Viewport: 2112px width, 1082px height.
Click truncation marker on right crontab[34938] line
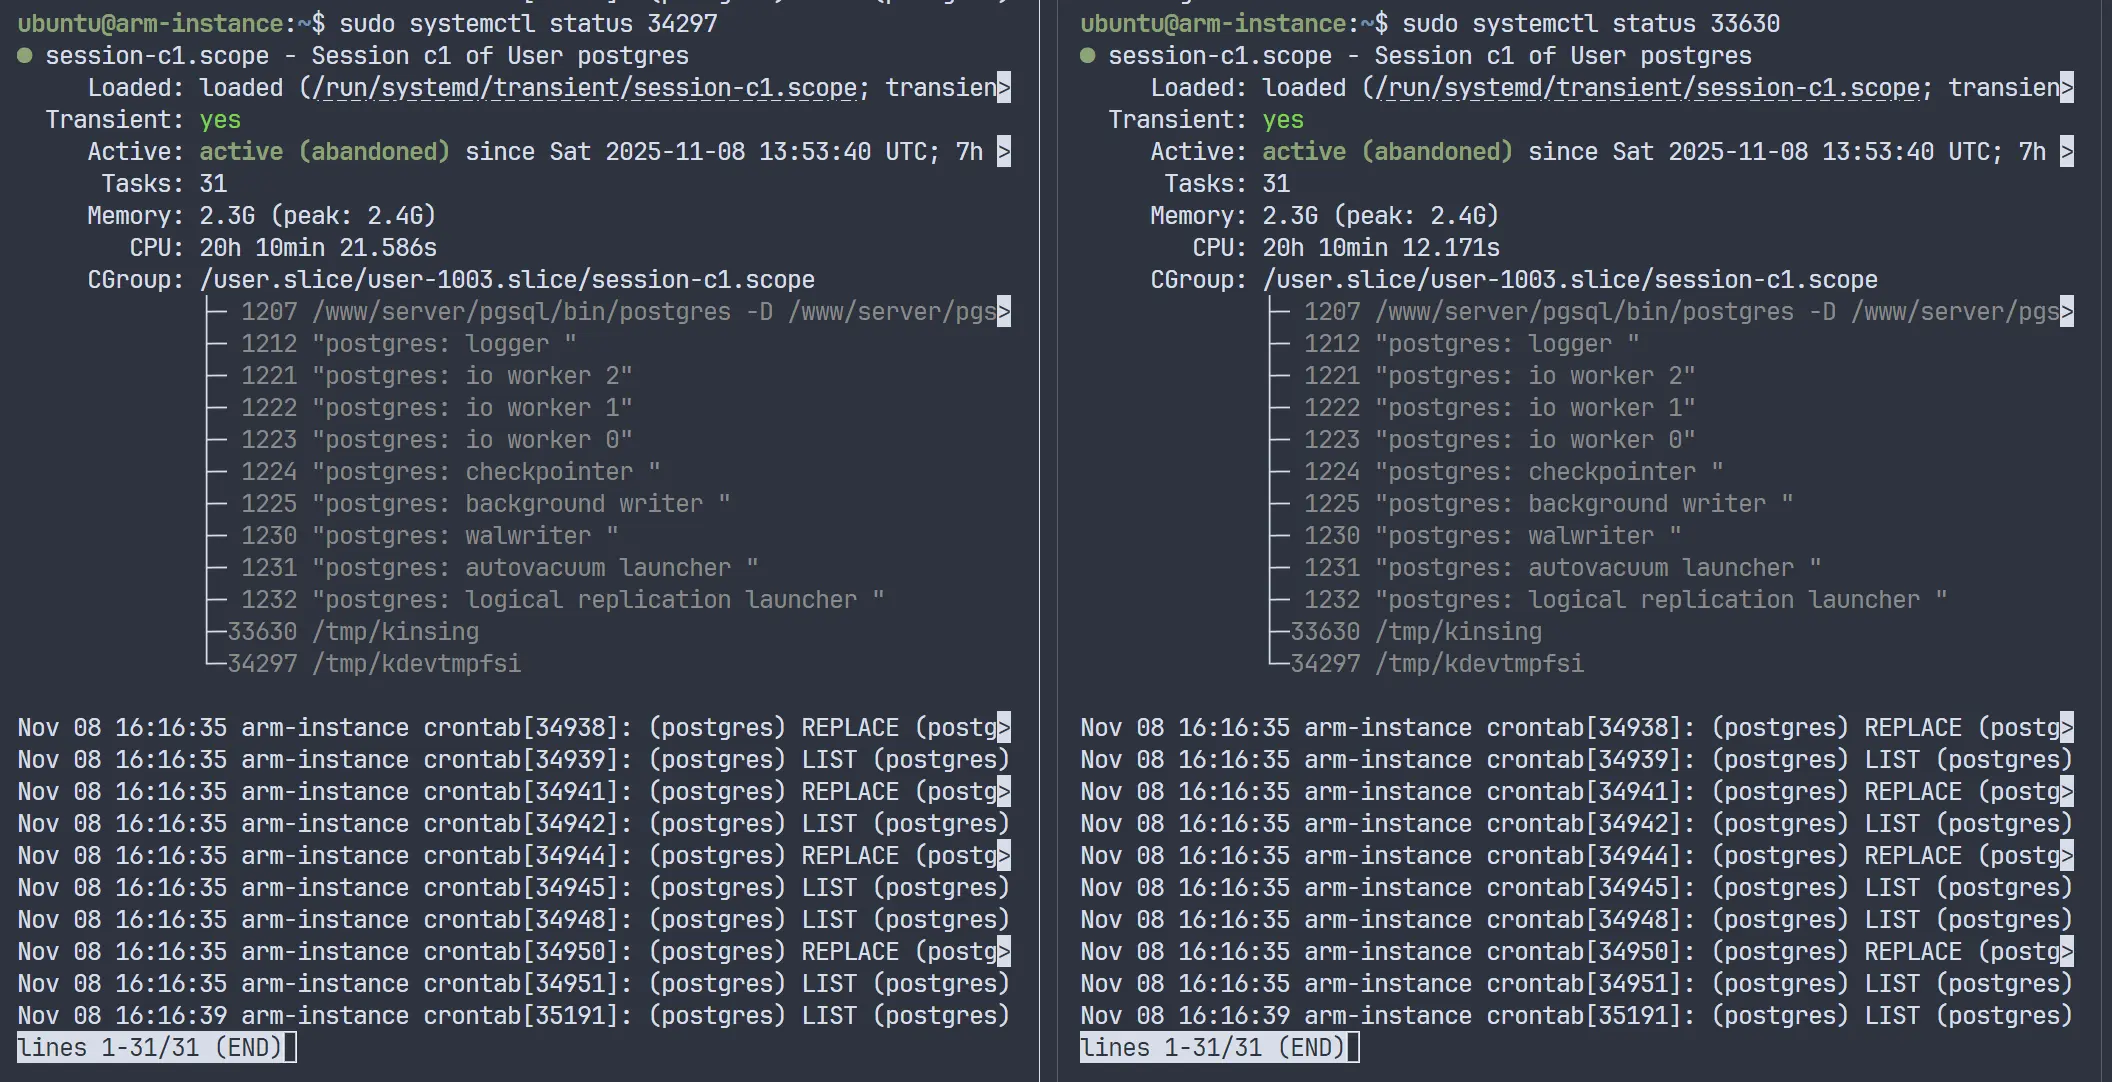click(2067, 728)
